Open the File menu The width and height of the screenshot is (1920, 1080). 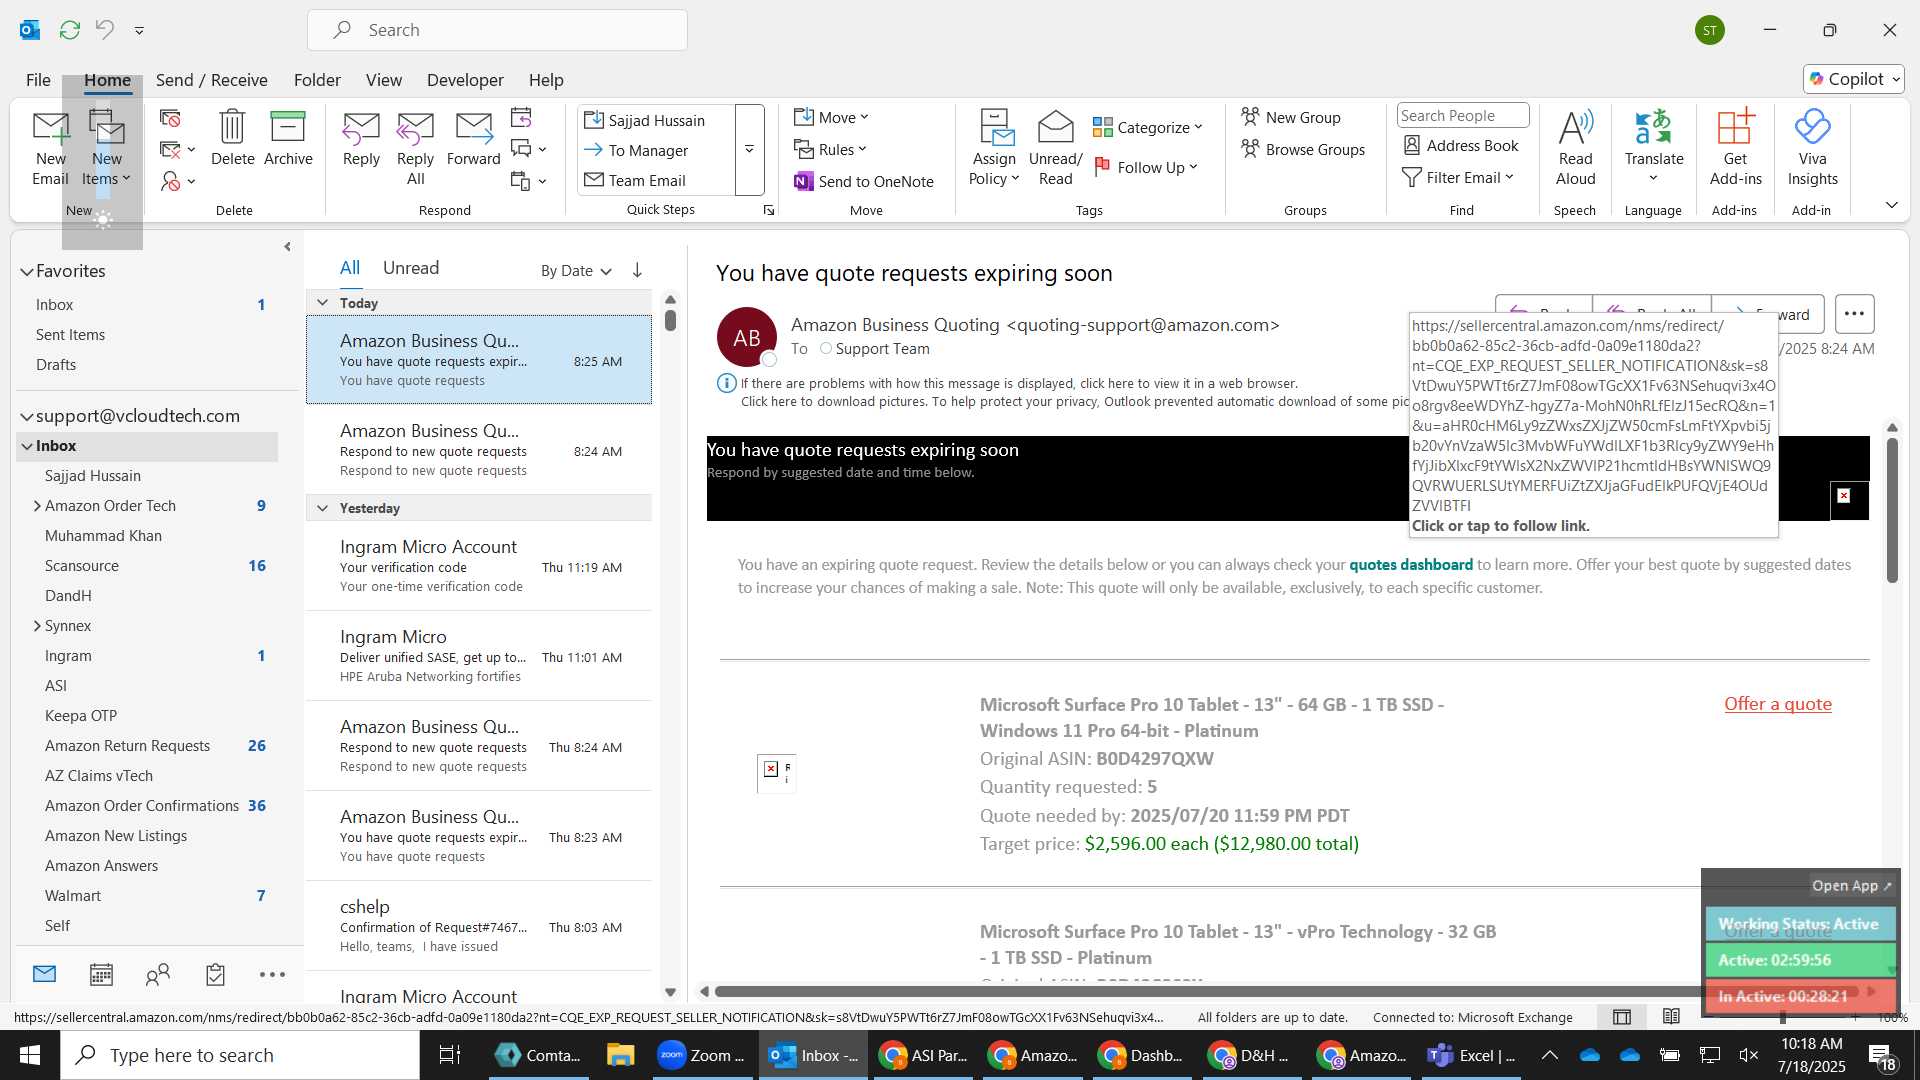coord(38,80)
